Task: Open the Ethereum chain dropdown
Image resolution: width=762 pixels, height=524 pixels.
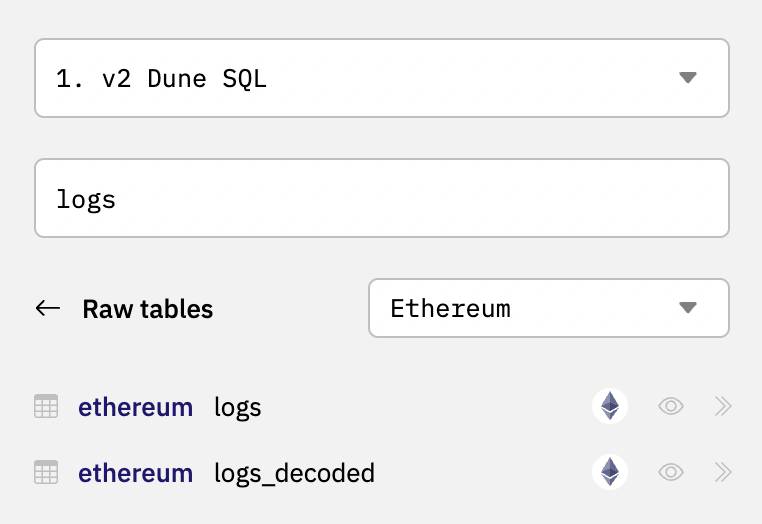Action: pyautogui.click(x=549, y=308)
